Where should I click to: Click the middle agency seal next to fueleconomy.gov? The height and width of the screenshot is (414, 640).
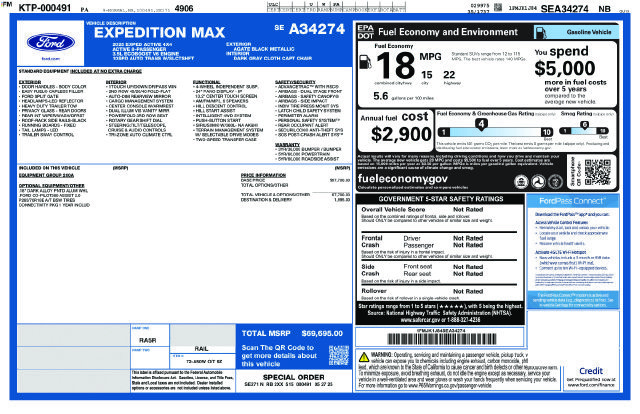[x=538, y=181]
